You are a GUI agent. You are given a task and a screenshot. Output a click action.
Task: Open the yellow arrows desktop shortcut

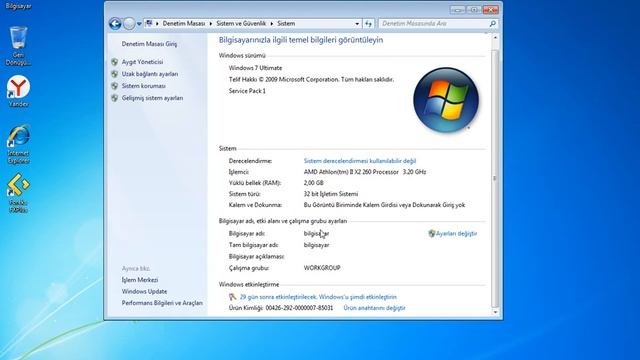(x=18, y=193)
